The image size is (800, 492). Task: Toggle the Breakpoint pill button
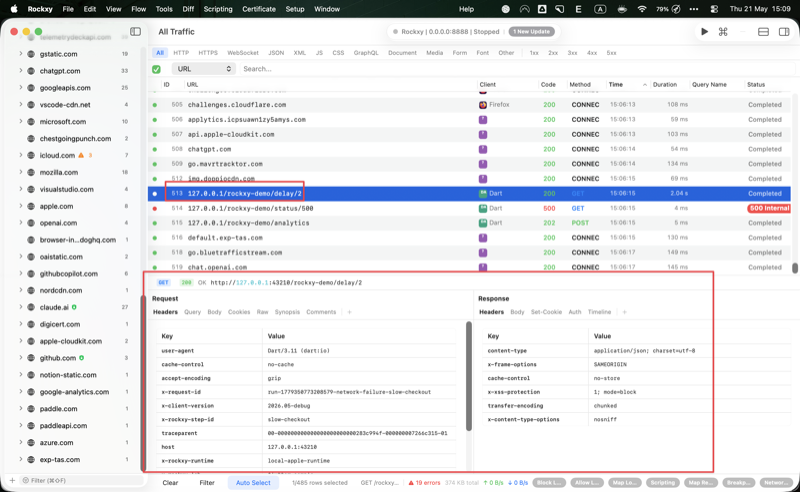tap(738, 483)
